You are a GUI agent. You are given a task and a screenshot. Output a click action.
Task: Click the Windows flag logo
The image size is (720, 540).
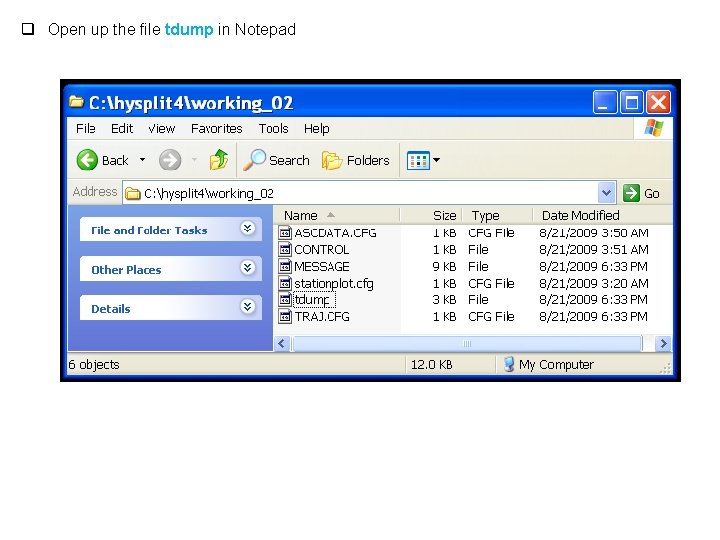click(x=653, y=128)
